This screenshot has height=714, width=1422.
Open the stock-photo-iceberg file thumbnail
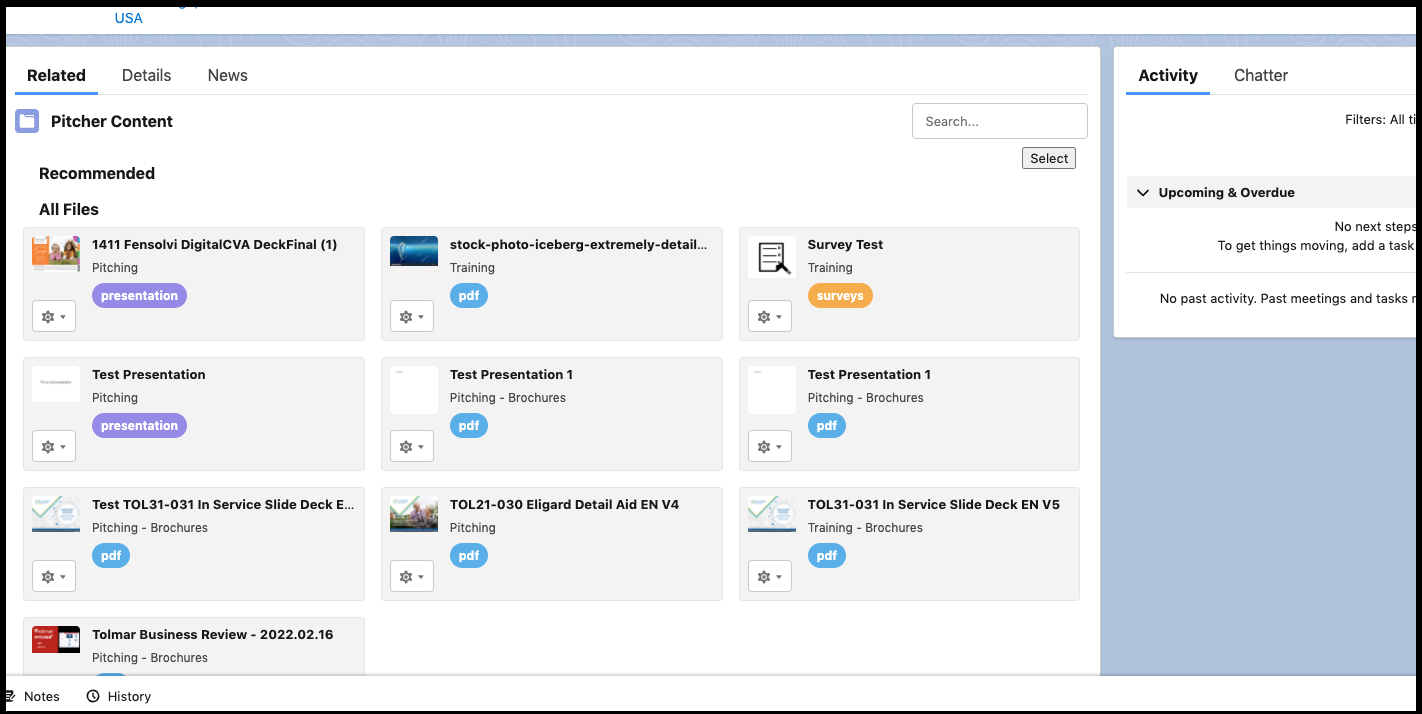[414, 251]
